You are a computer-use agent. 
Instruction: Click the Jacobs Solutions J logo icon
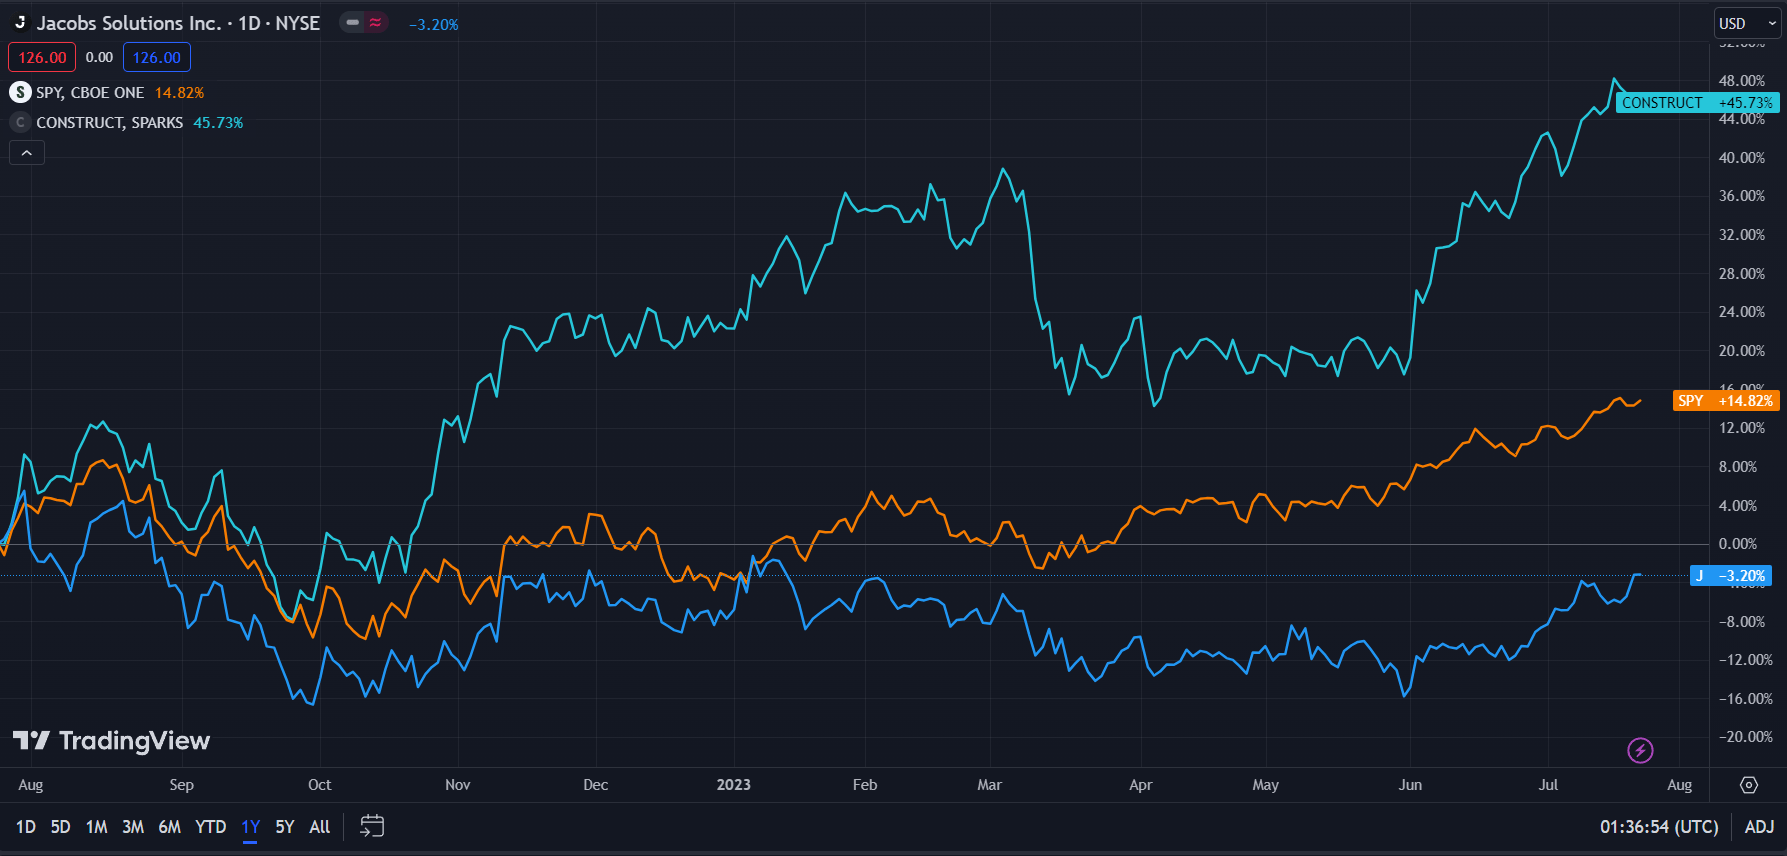(20, 22)
